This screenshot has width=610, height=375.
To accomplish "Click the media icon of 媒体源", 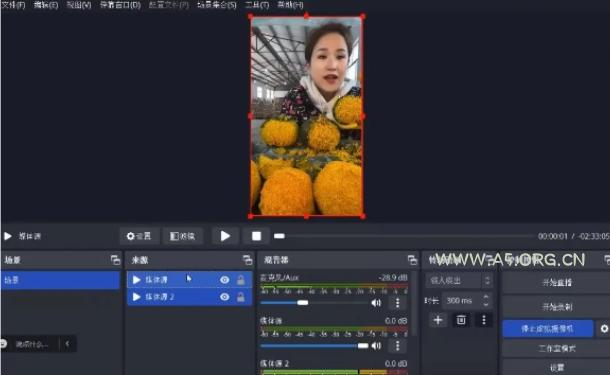I will click(x=136, y=280).
